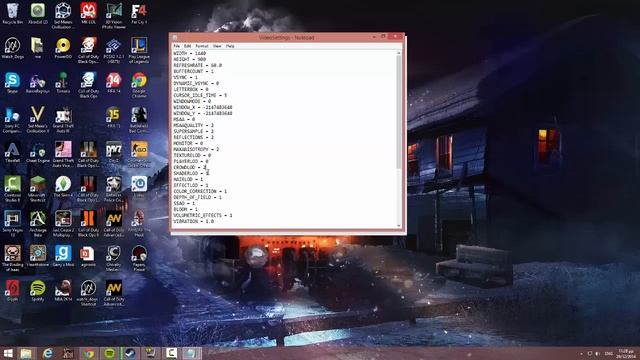Open the File menu in Notepad

pyautogui.click(x=176, y=46)
